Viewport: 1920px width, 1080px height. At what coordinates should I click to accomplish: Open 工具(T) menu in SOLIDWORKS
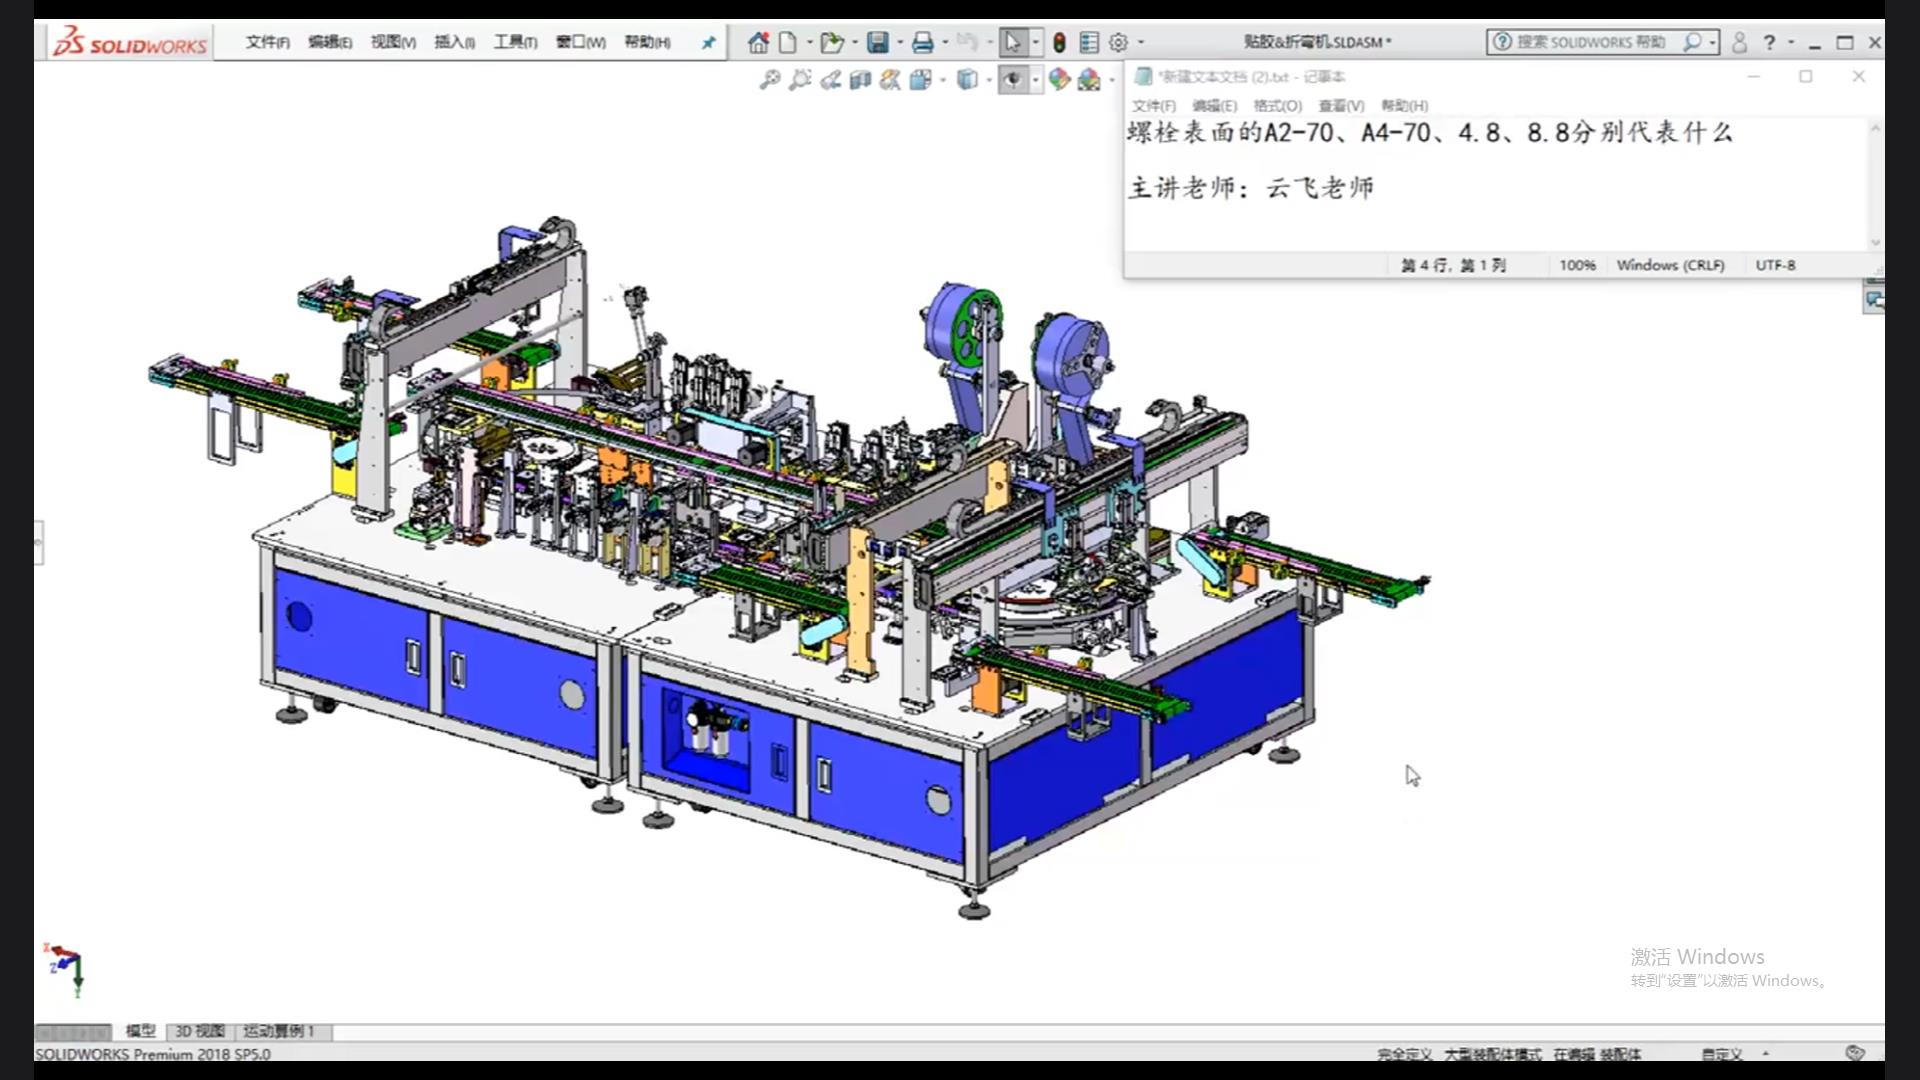(x=515, y=42)
